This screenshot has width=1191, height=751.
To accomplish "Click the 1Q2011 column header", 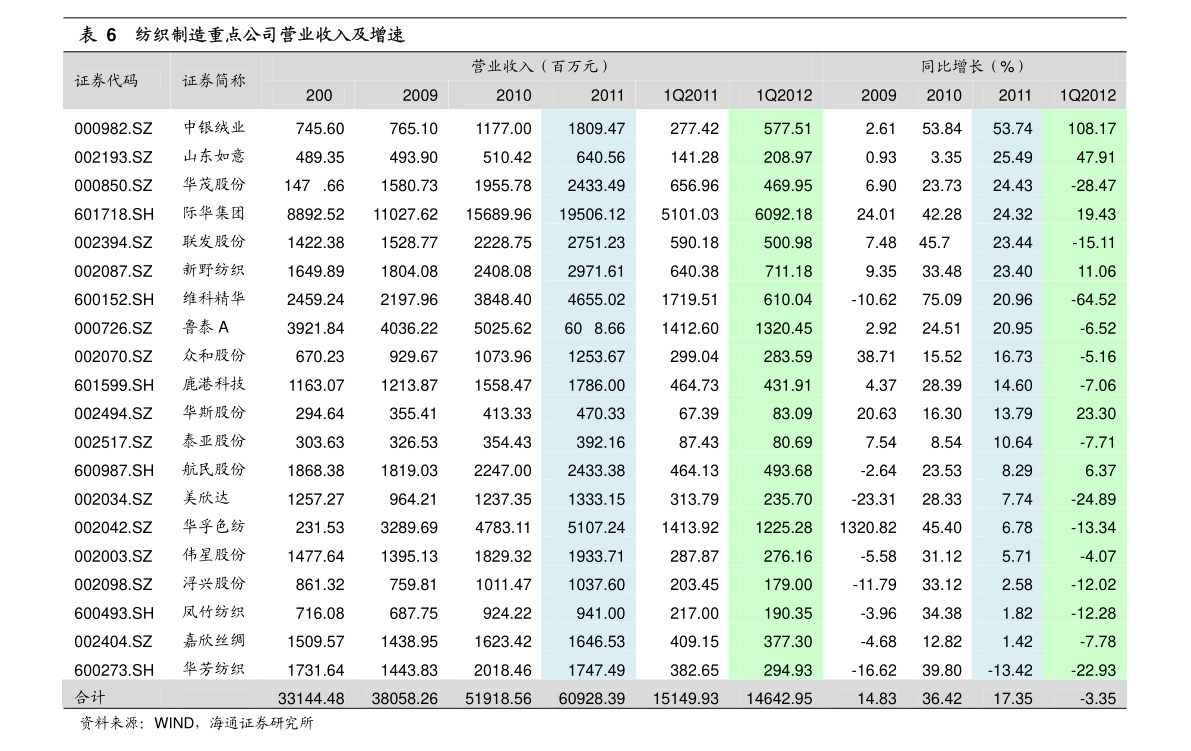I will [690, 96].
